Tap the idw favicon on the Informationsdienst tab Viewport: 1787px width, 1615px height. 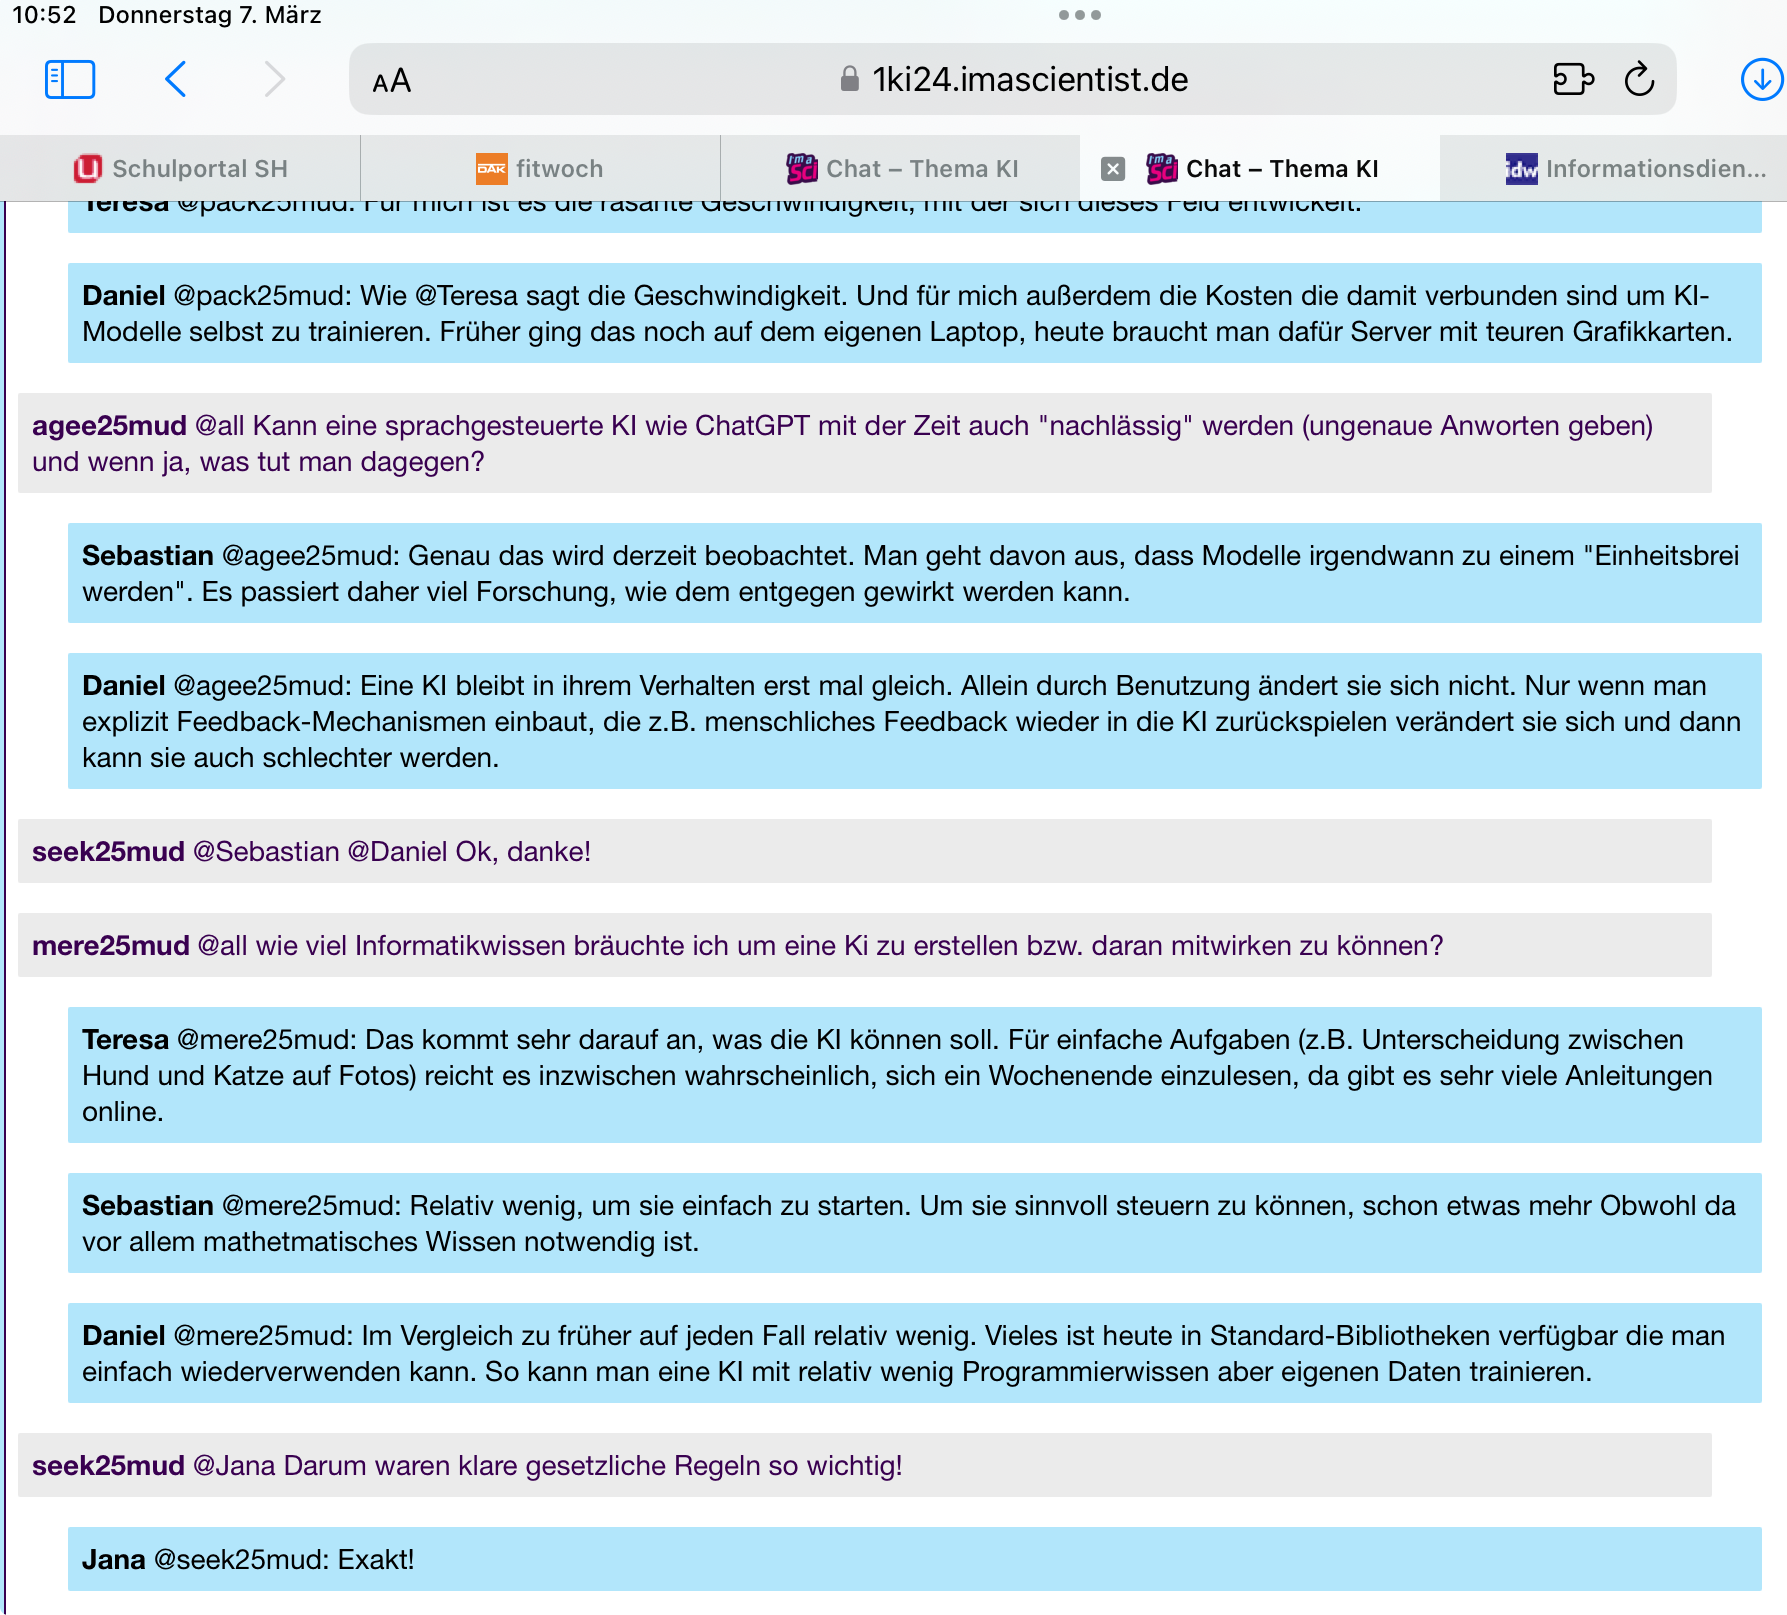1521,169
